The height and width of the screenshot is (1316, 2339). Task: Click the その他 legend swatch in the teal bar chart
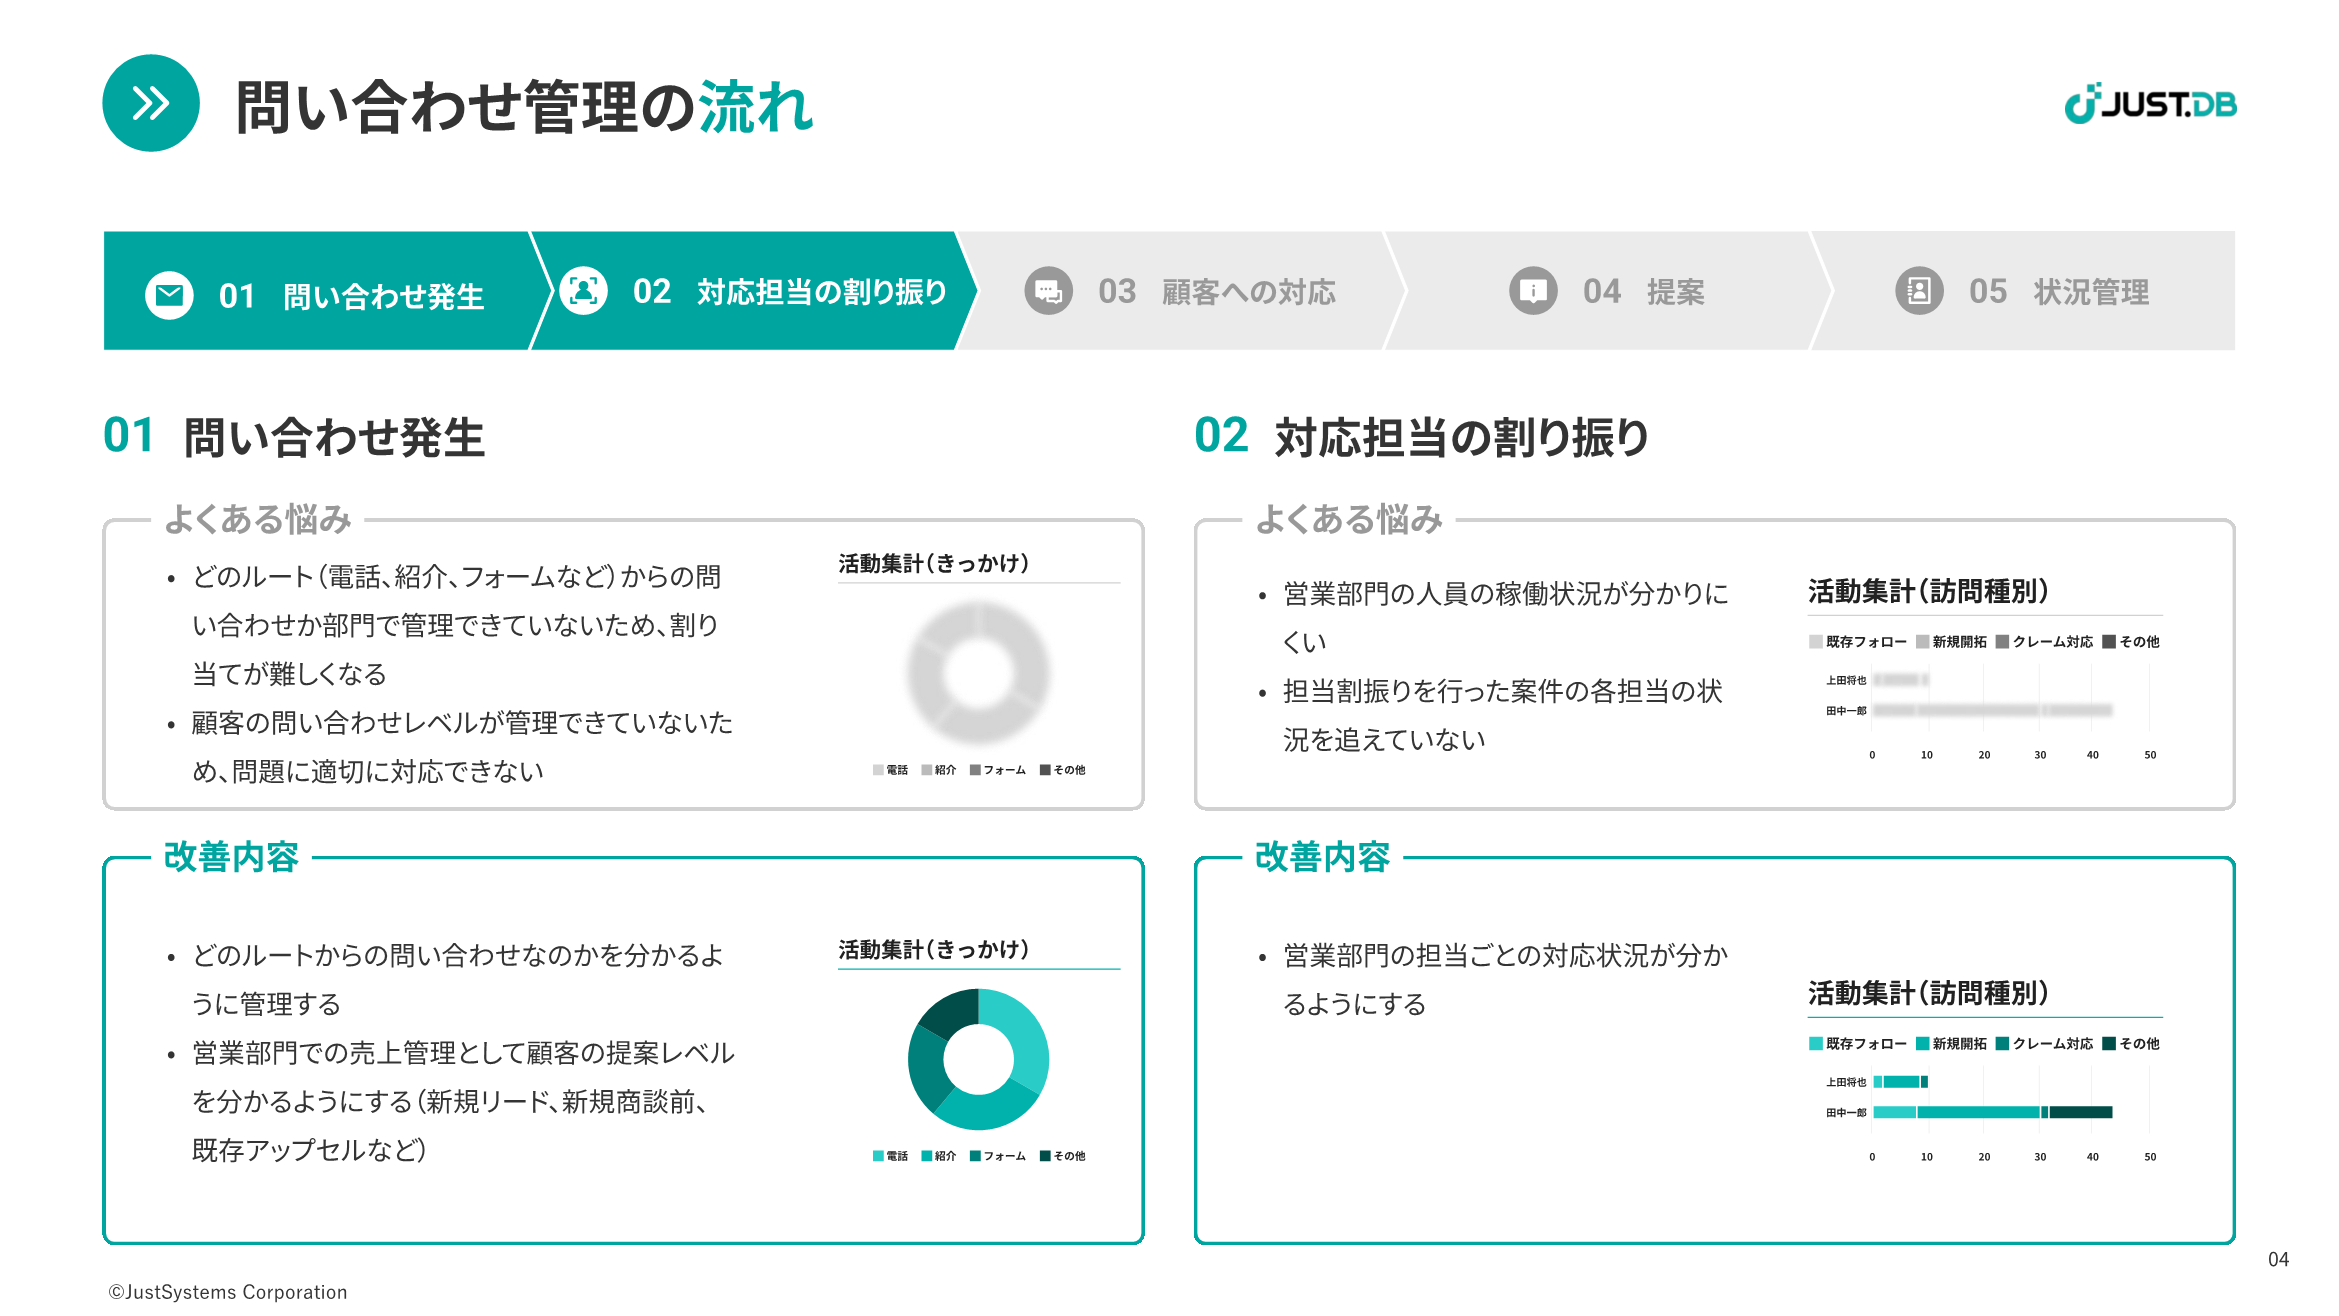(2109, 1044)
